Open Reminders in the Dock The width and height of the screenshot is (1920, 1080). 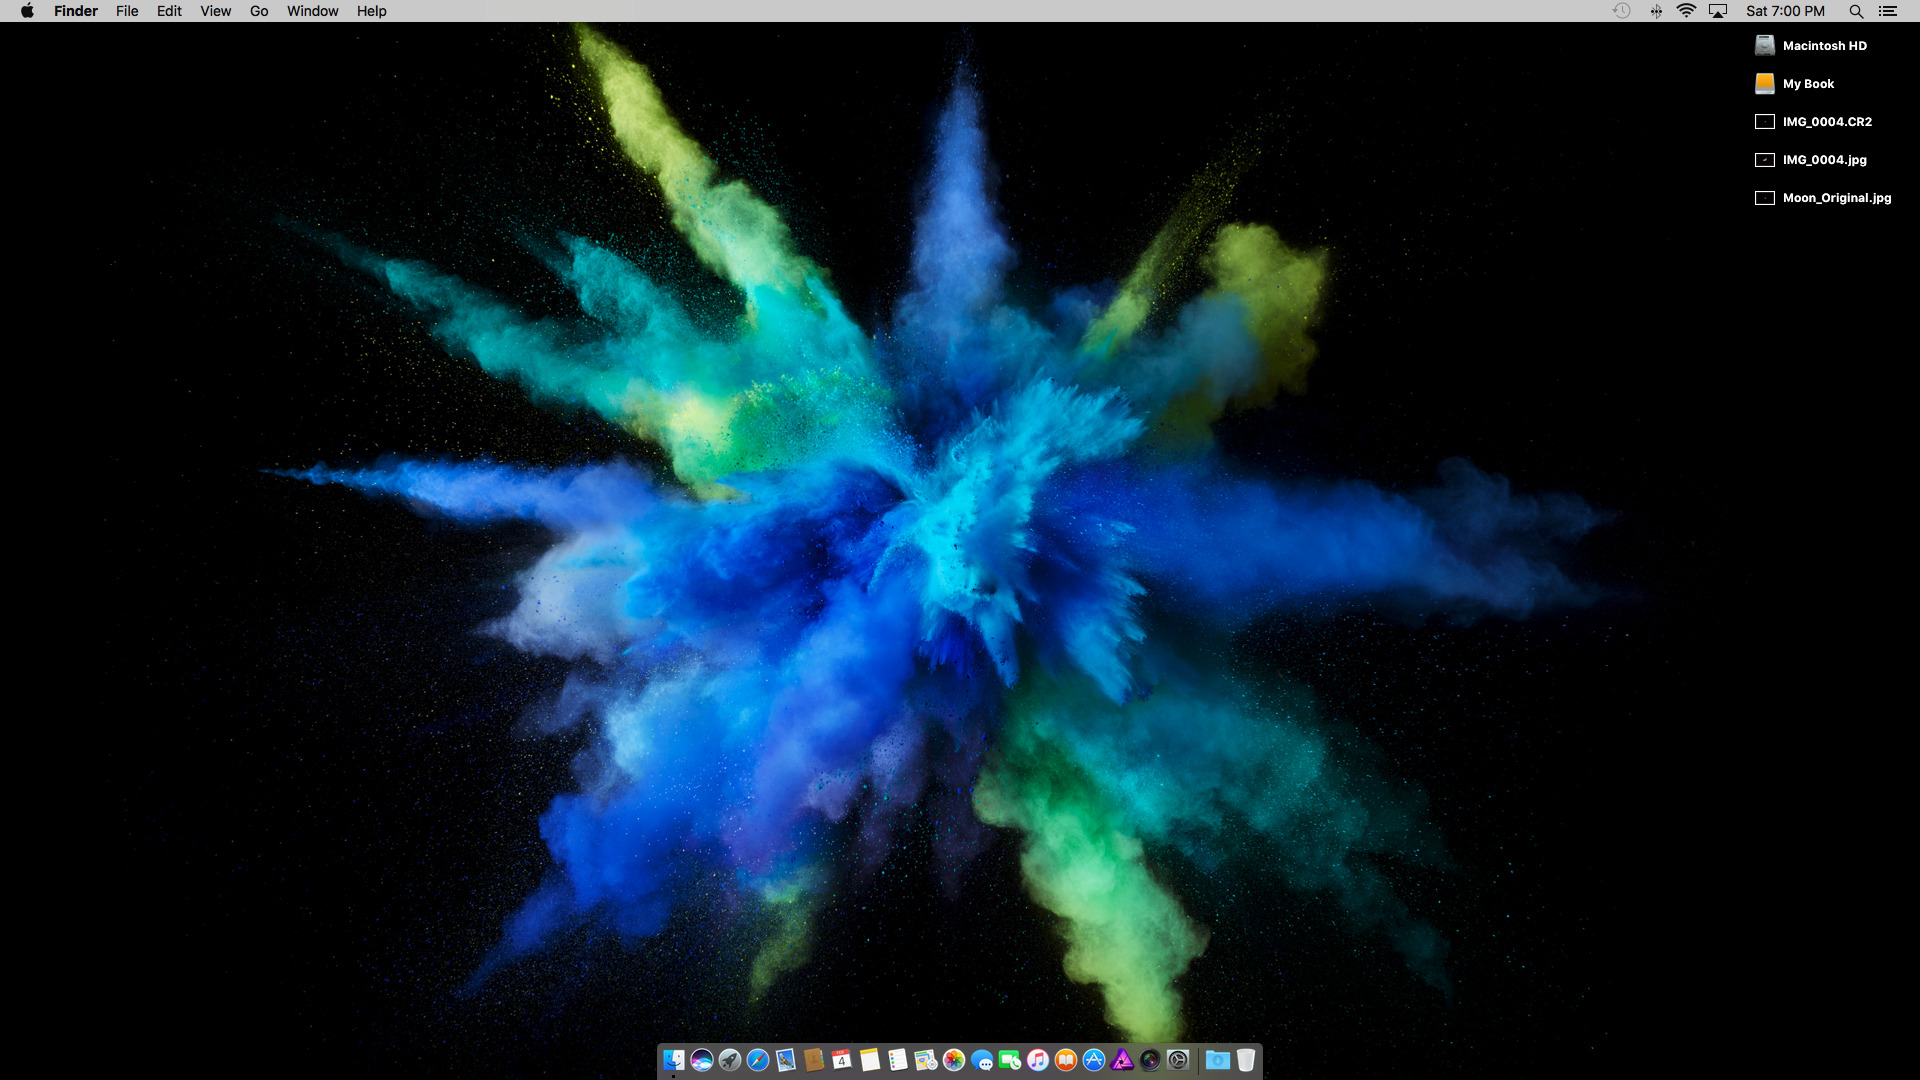[898, 1060]
